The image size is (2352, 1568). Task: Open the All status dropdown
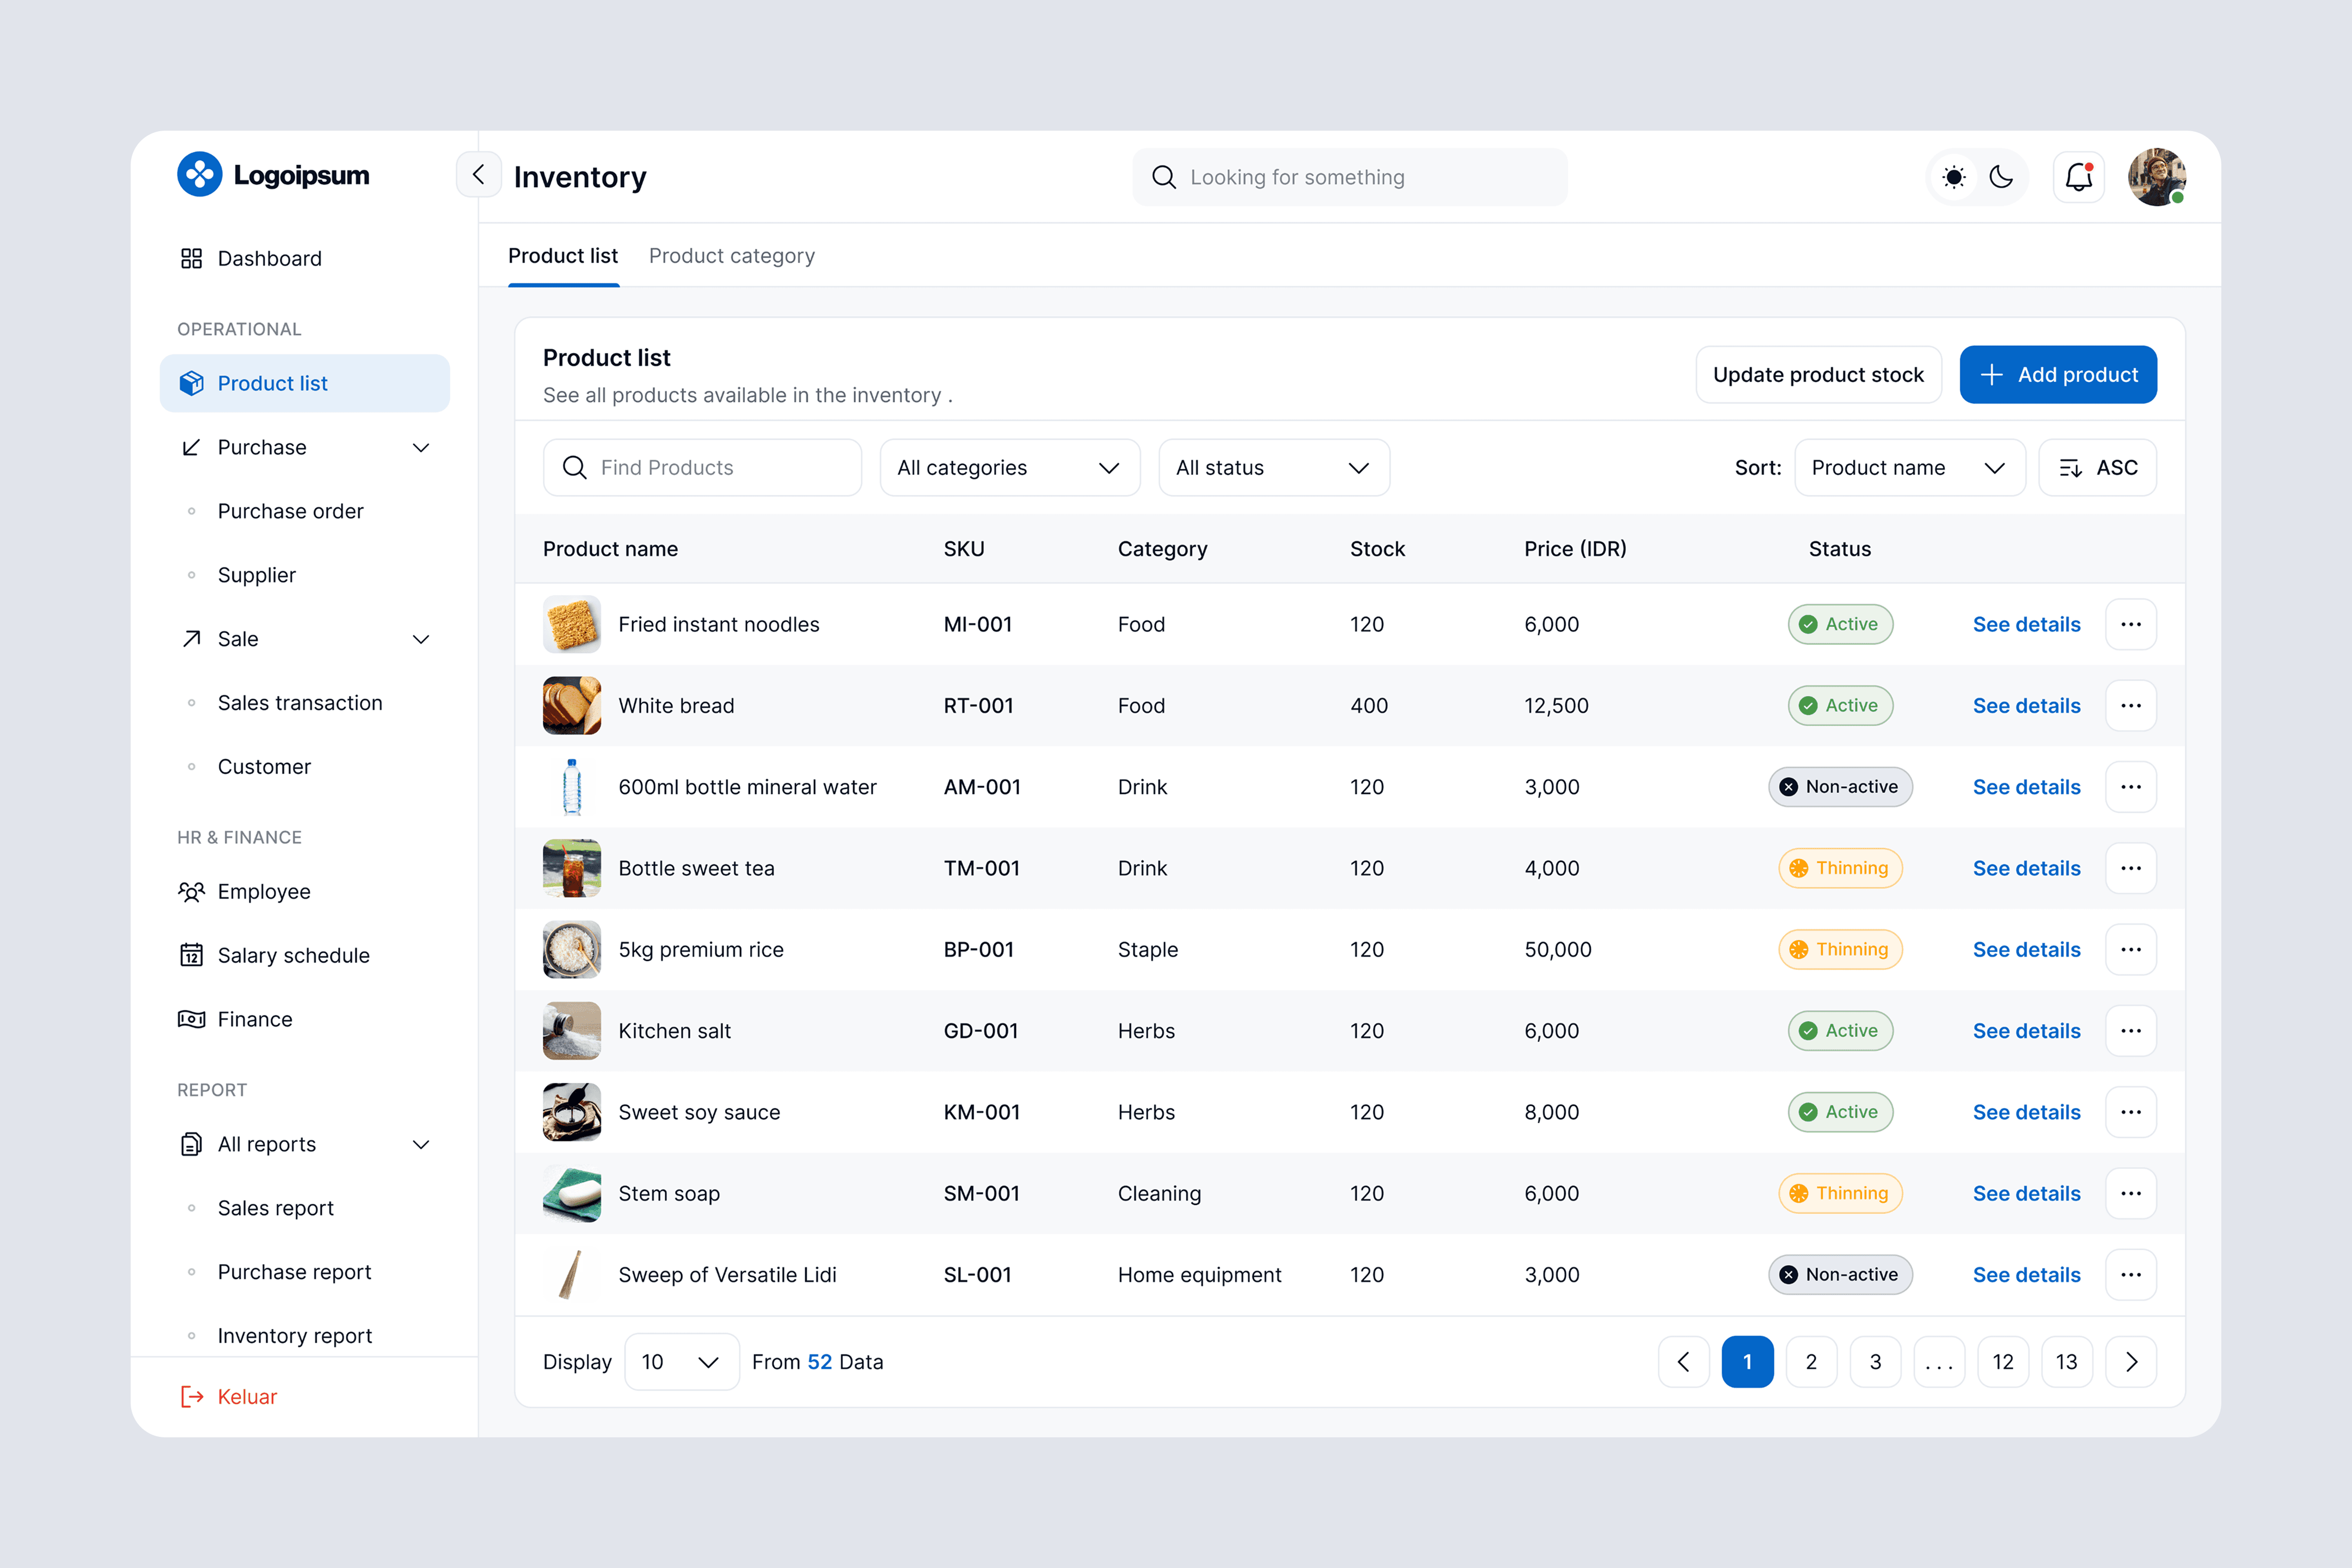[1273, 467]
